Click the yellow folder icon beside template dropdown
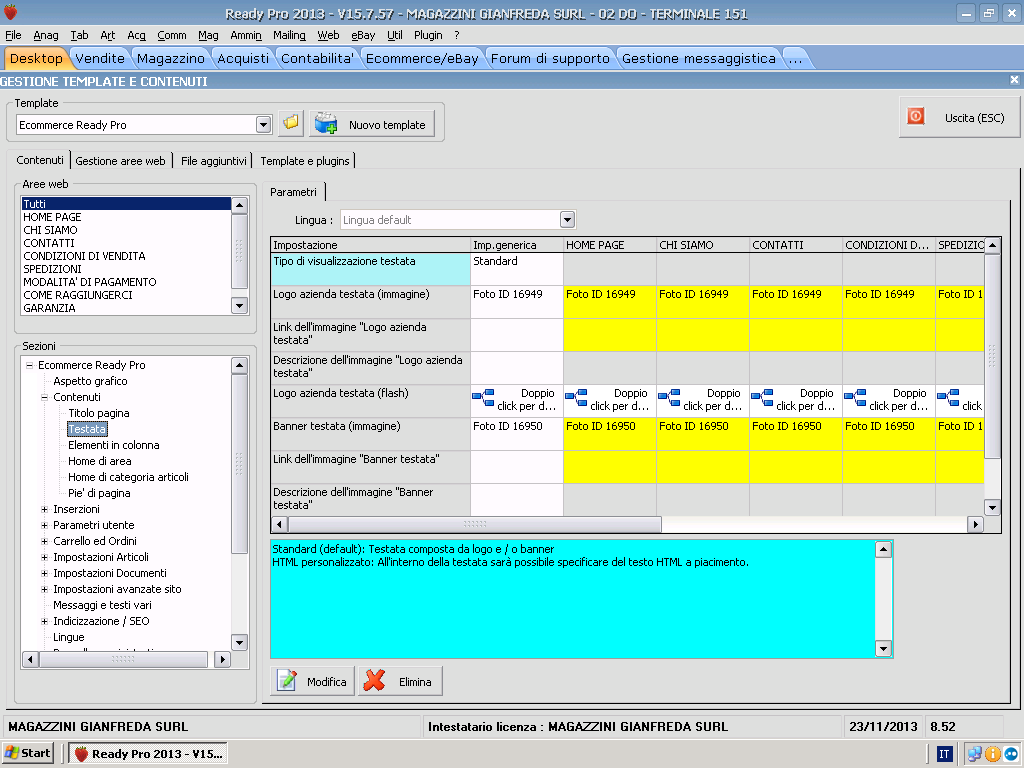Image resolution: width=1024 pixels, height=768 pixels. coord(291,124)
